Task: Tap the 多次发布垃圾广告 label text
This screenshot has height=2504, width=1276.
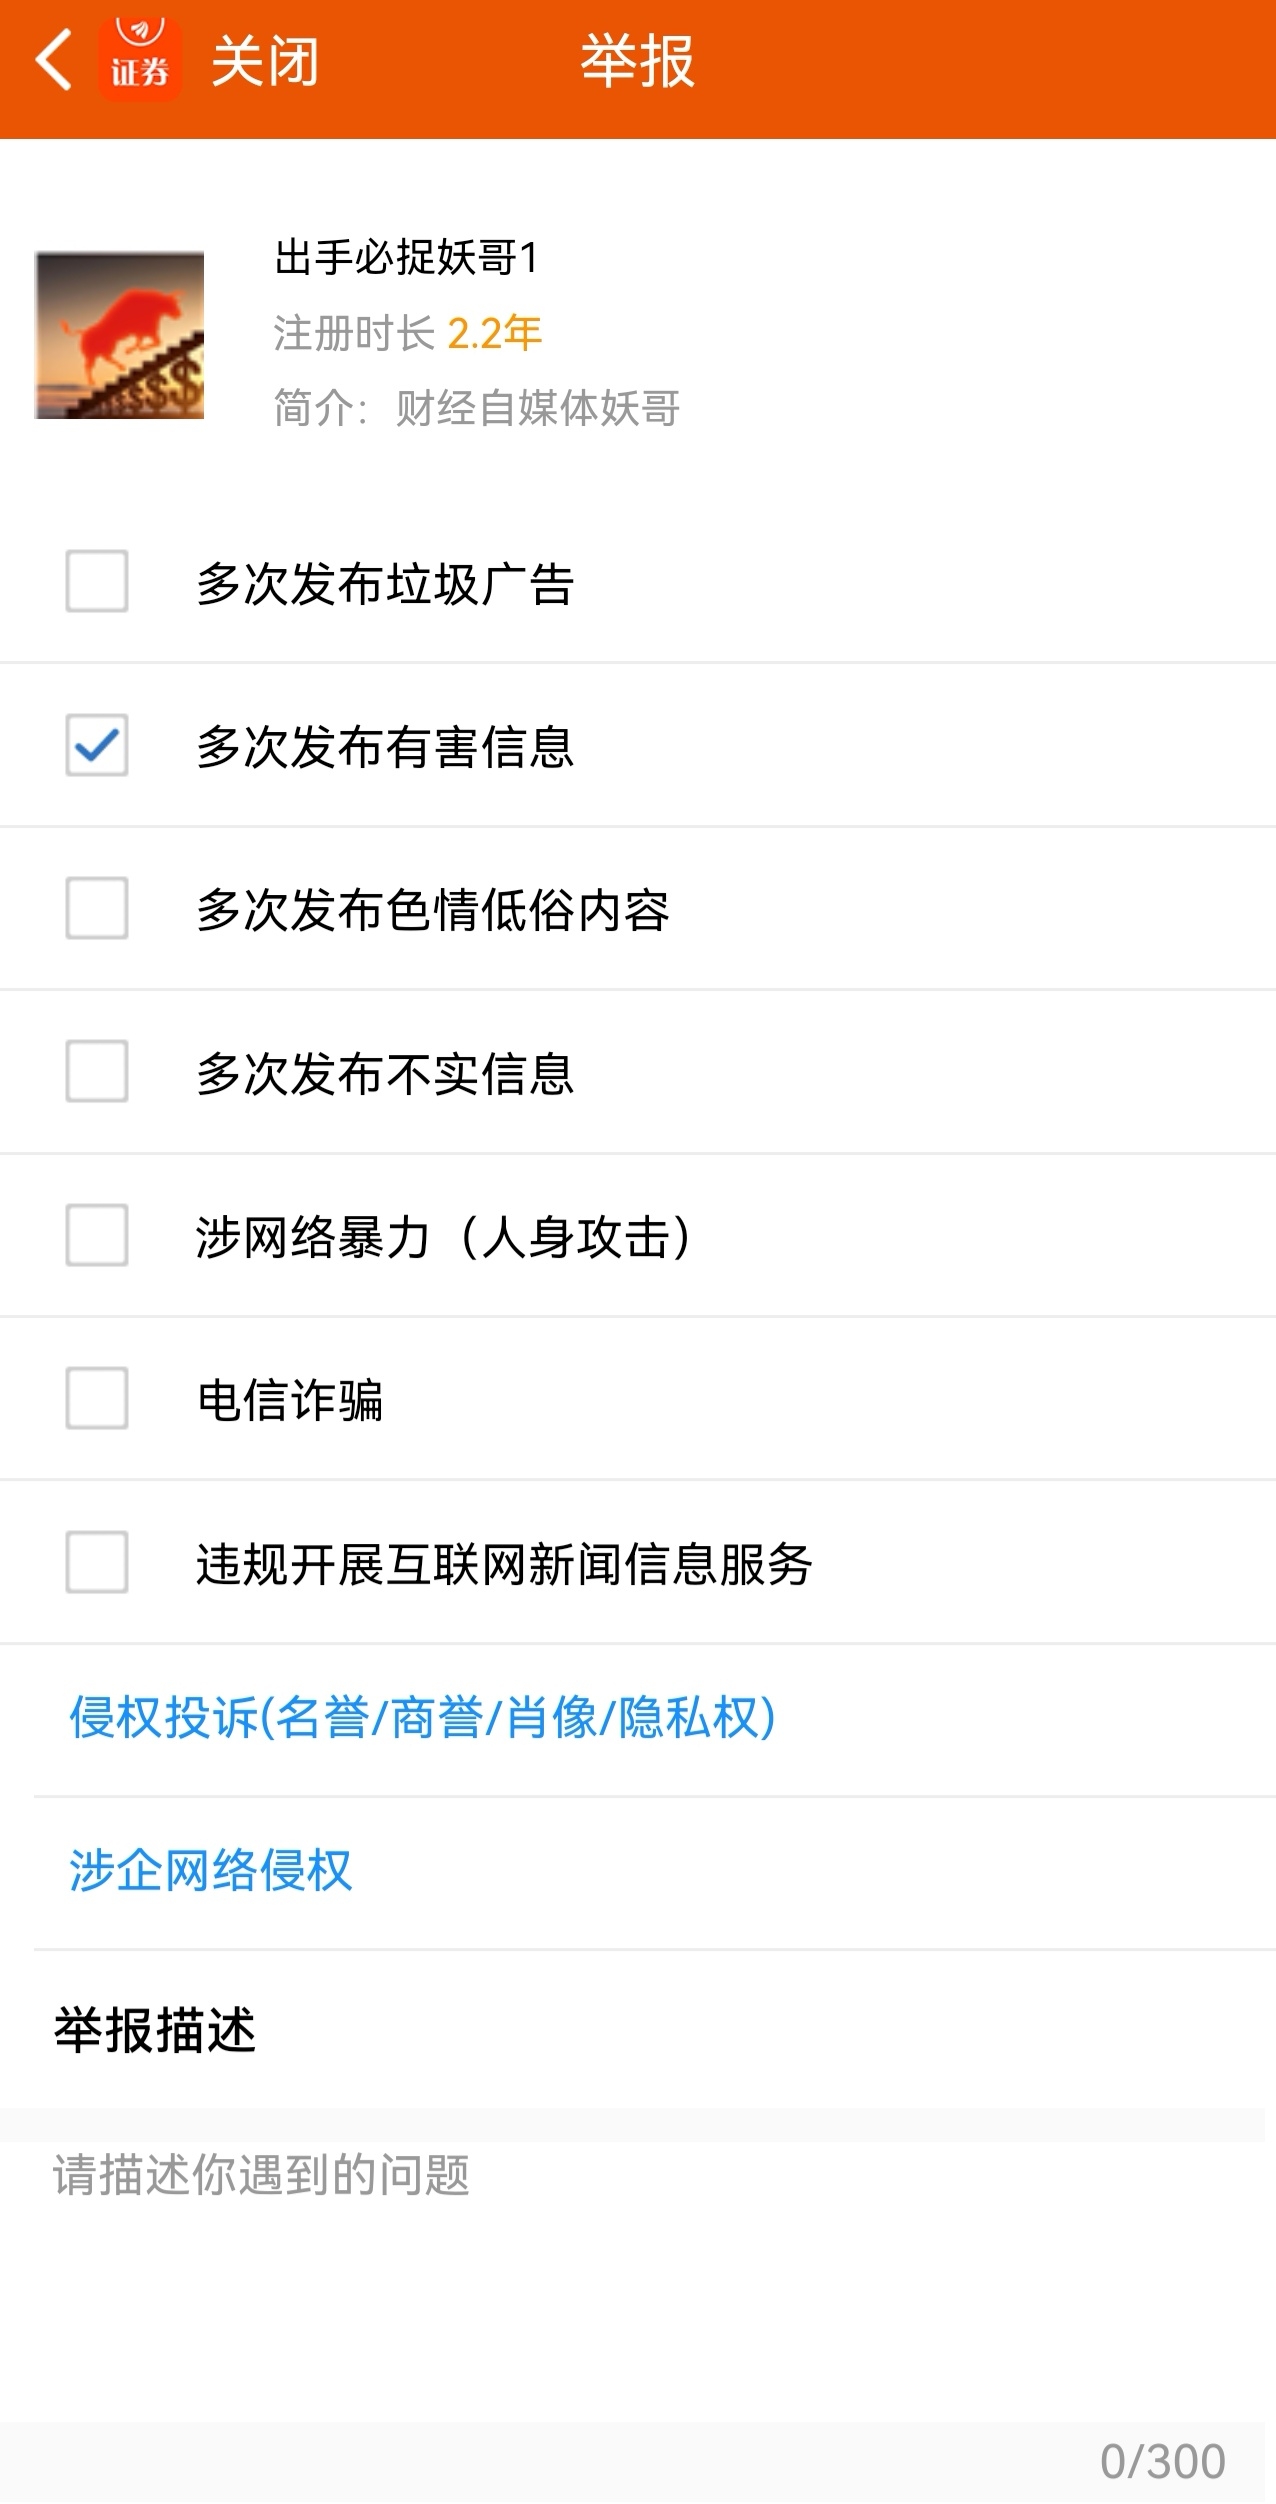Action: pos(385,583)
